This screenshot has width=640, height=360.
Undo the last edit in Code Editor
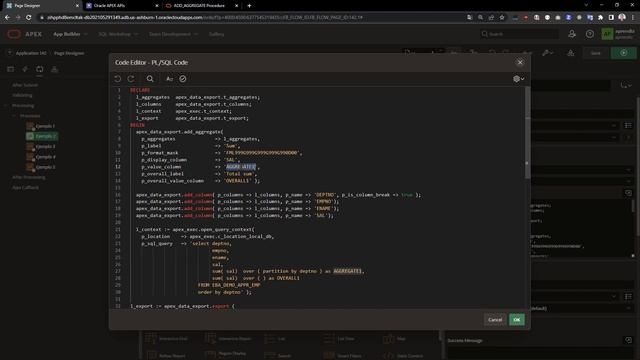118,79
